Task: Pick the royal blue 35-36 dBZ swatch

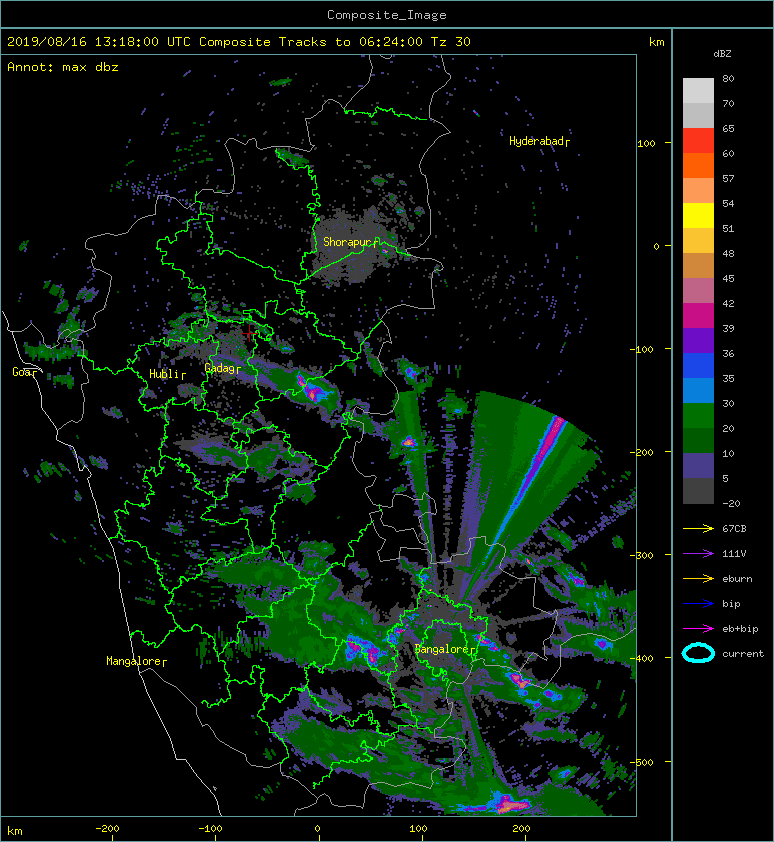Action: coord(698,365)
